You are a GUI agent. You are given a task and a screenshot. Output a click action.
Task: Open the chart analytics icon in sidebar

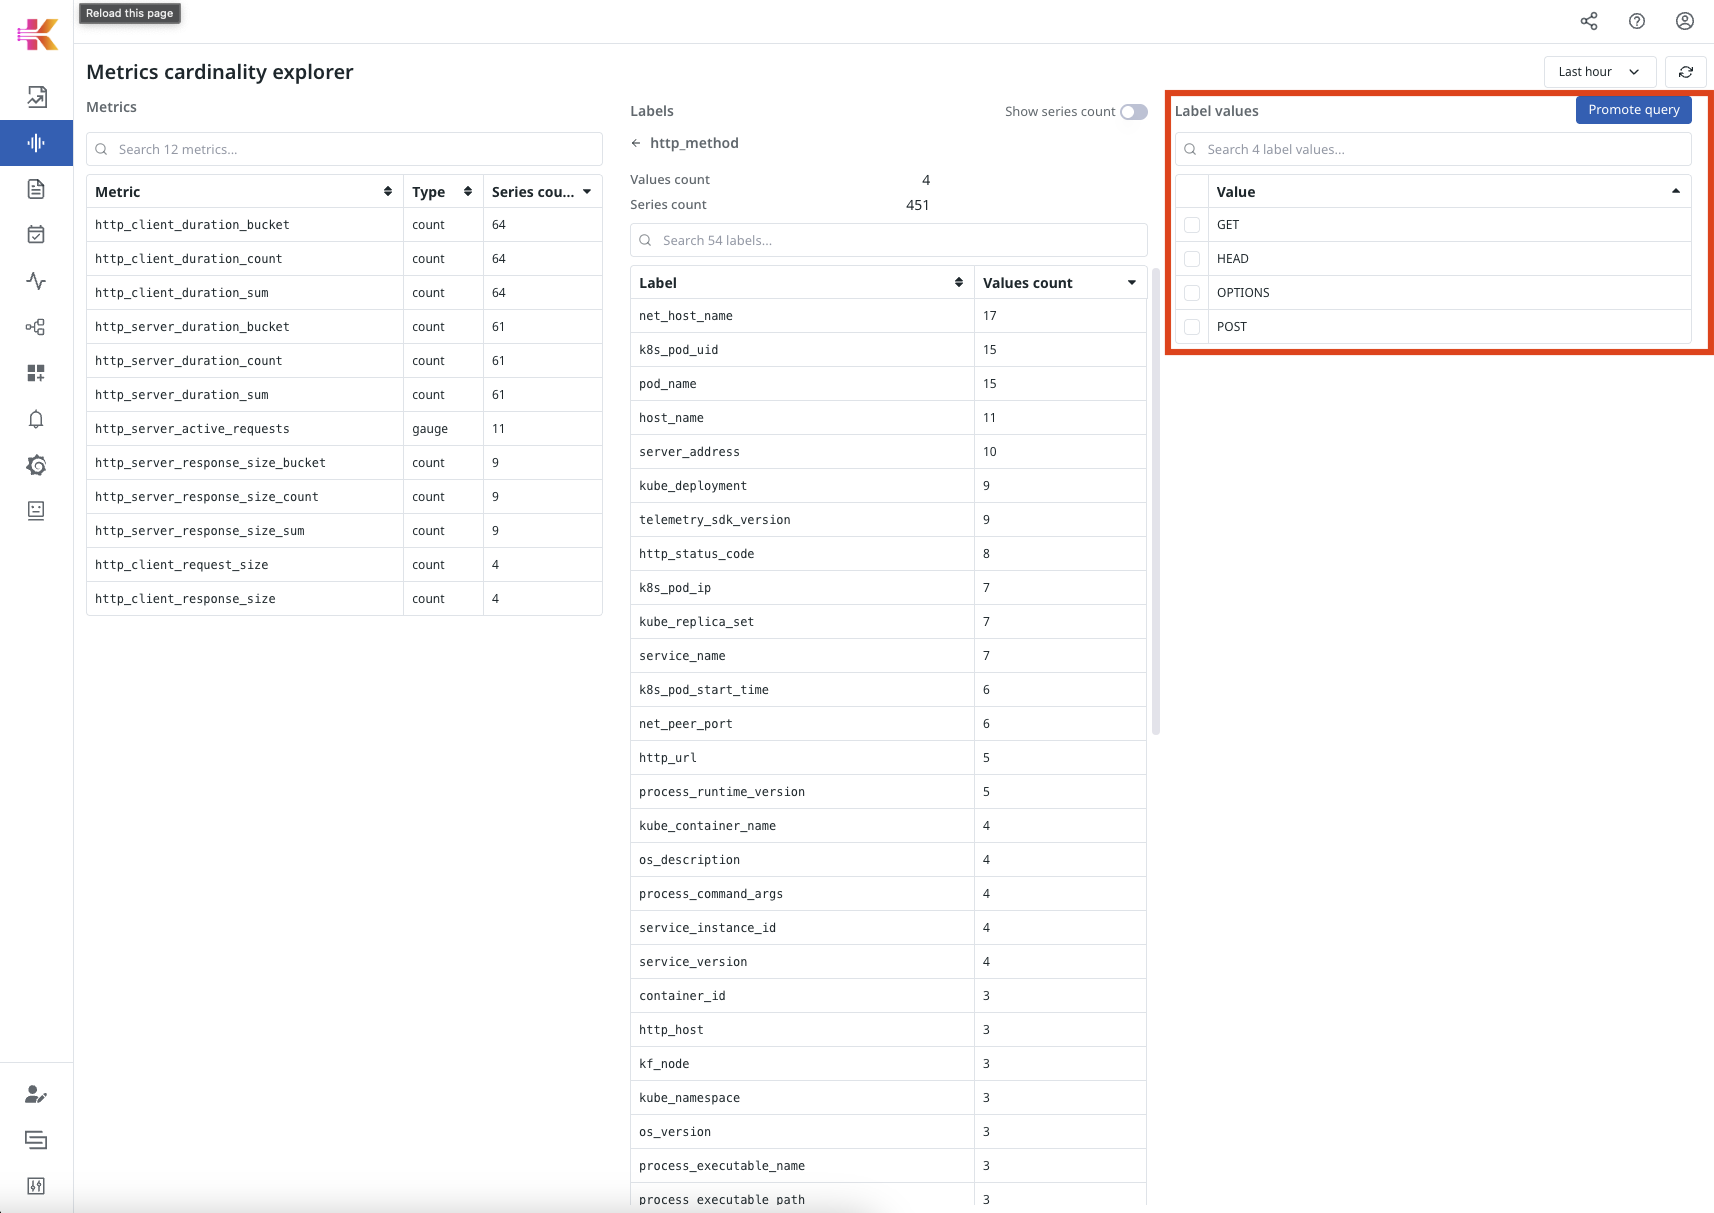pyautogui.click(x=36, y=97)
